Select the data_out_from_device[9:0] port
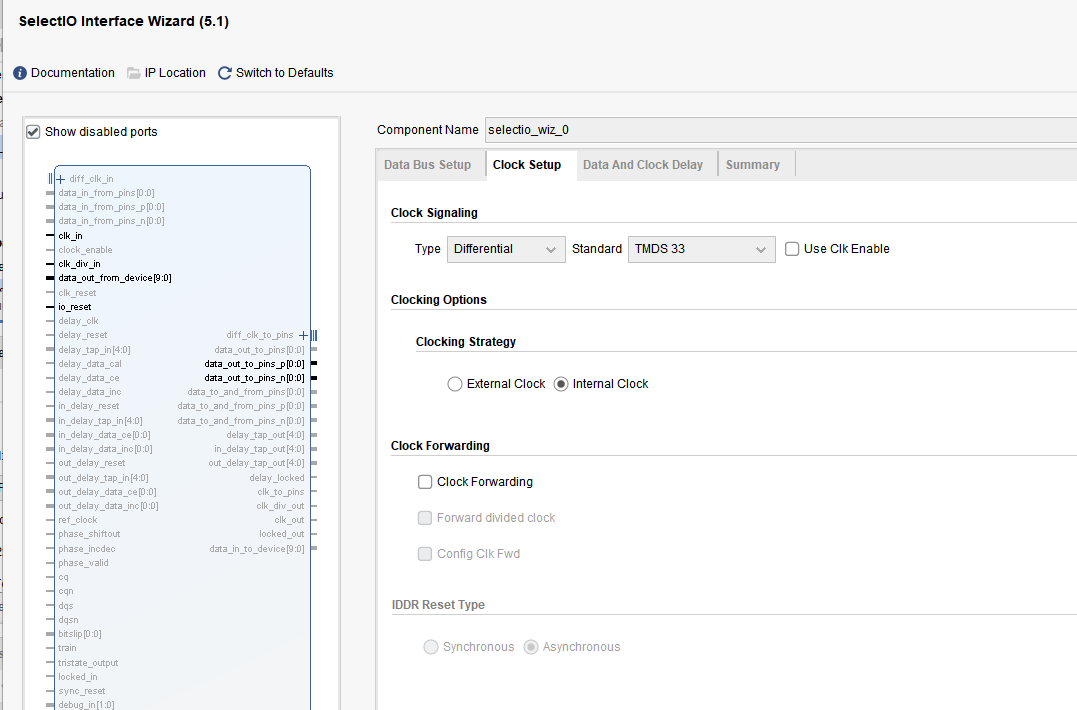This screenshot has width=1077, height=710. [115, 278]
